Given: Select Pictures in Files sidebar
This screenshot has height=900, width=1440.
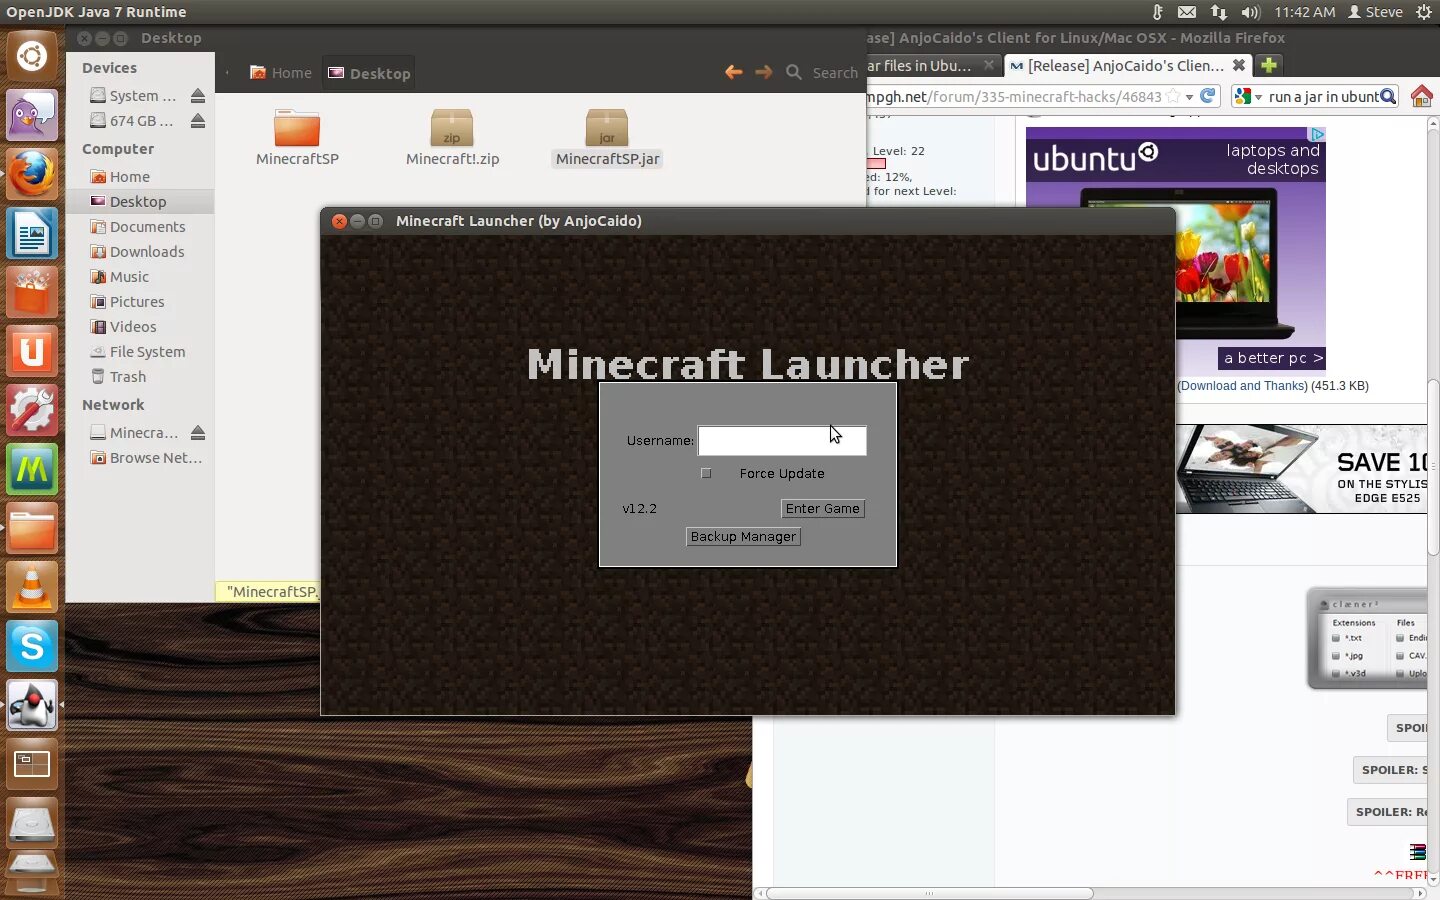Looking at the screenshot, I should point(140,301).
